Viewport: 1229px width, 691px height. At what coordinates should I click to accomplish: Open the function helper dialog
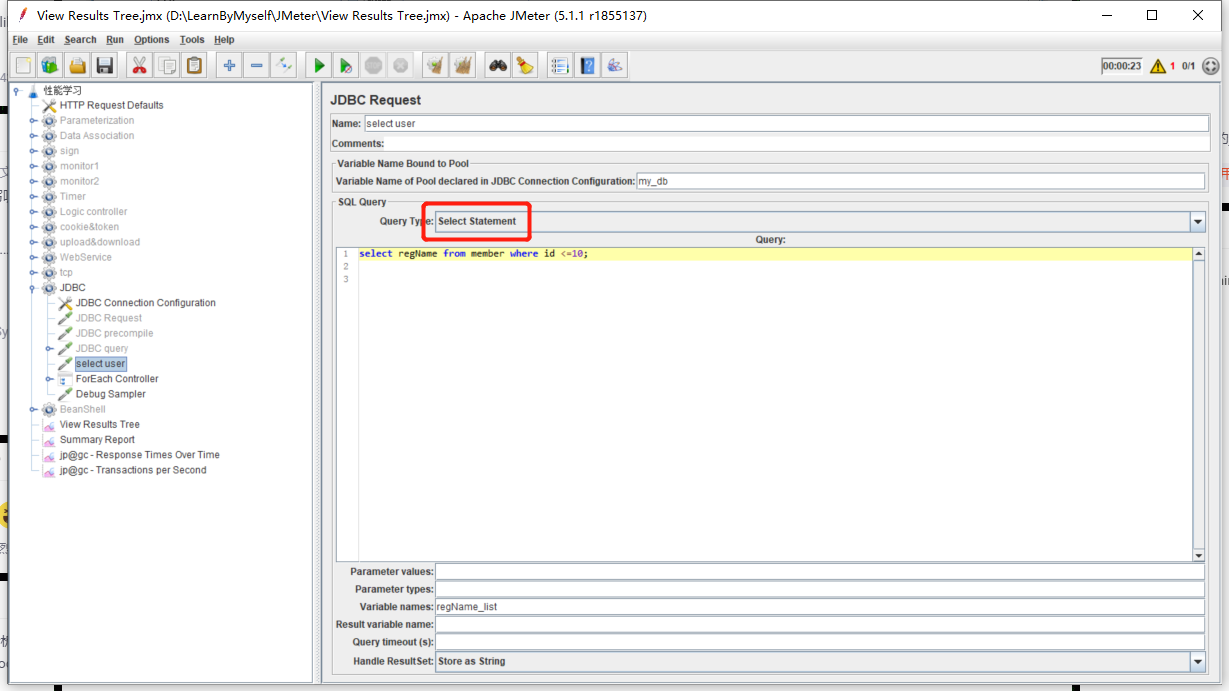click(x=559, y=66)
